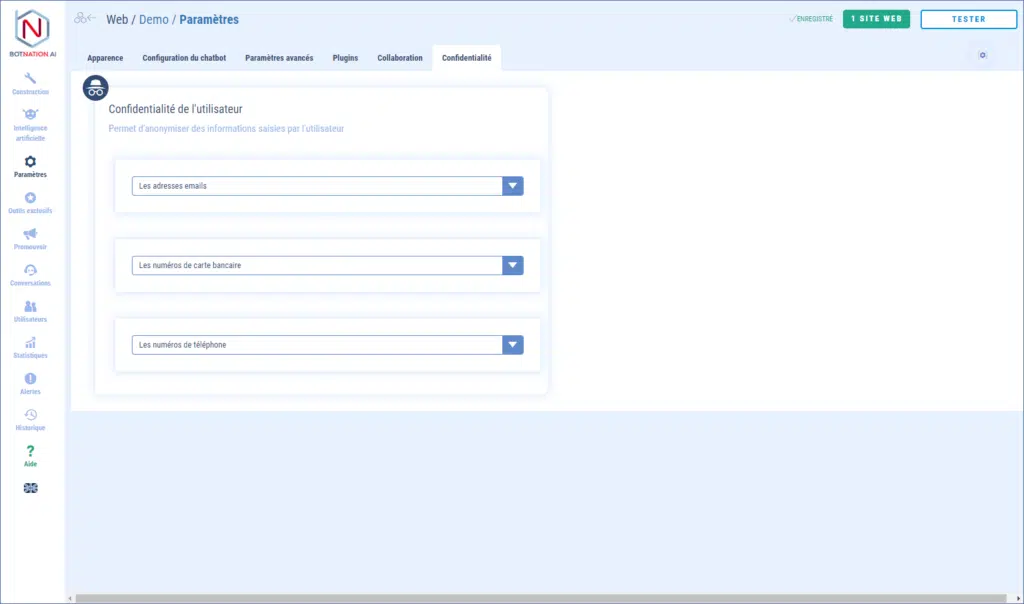This screenshot has width=1024, height=604.
Task: Open Intelligence artificielle robot icon
Action: [30, 114]
